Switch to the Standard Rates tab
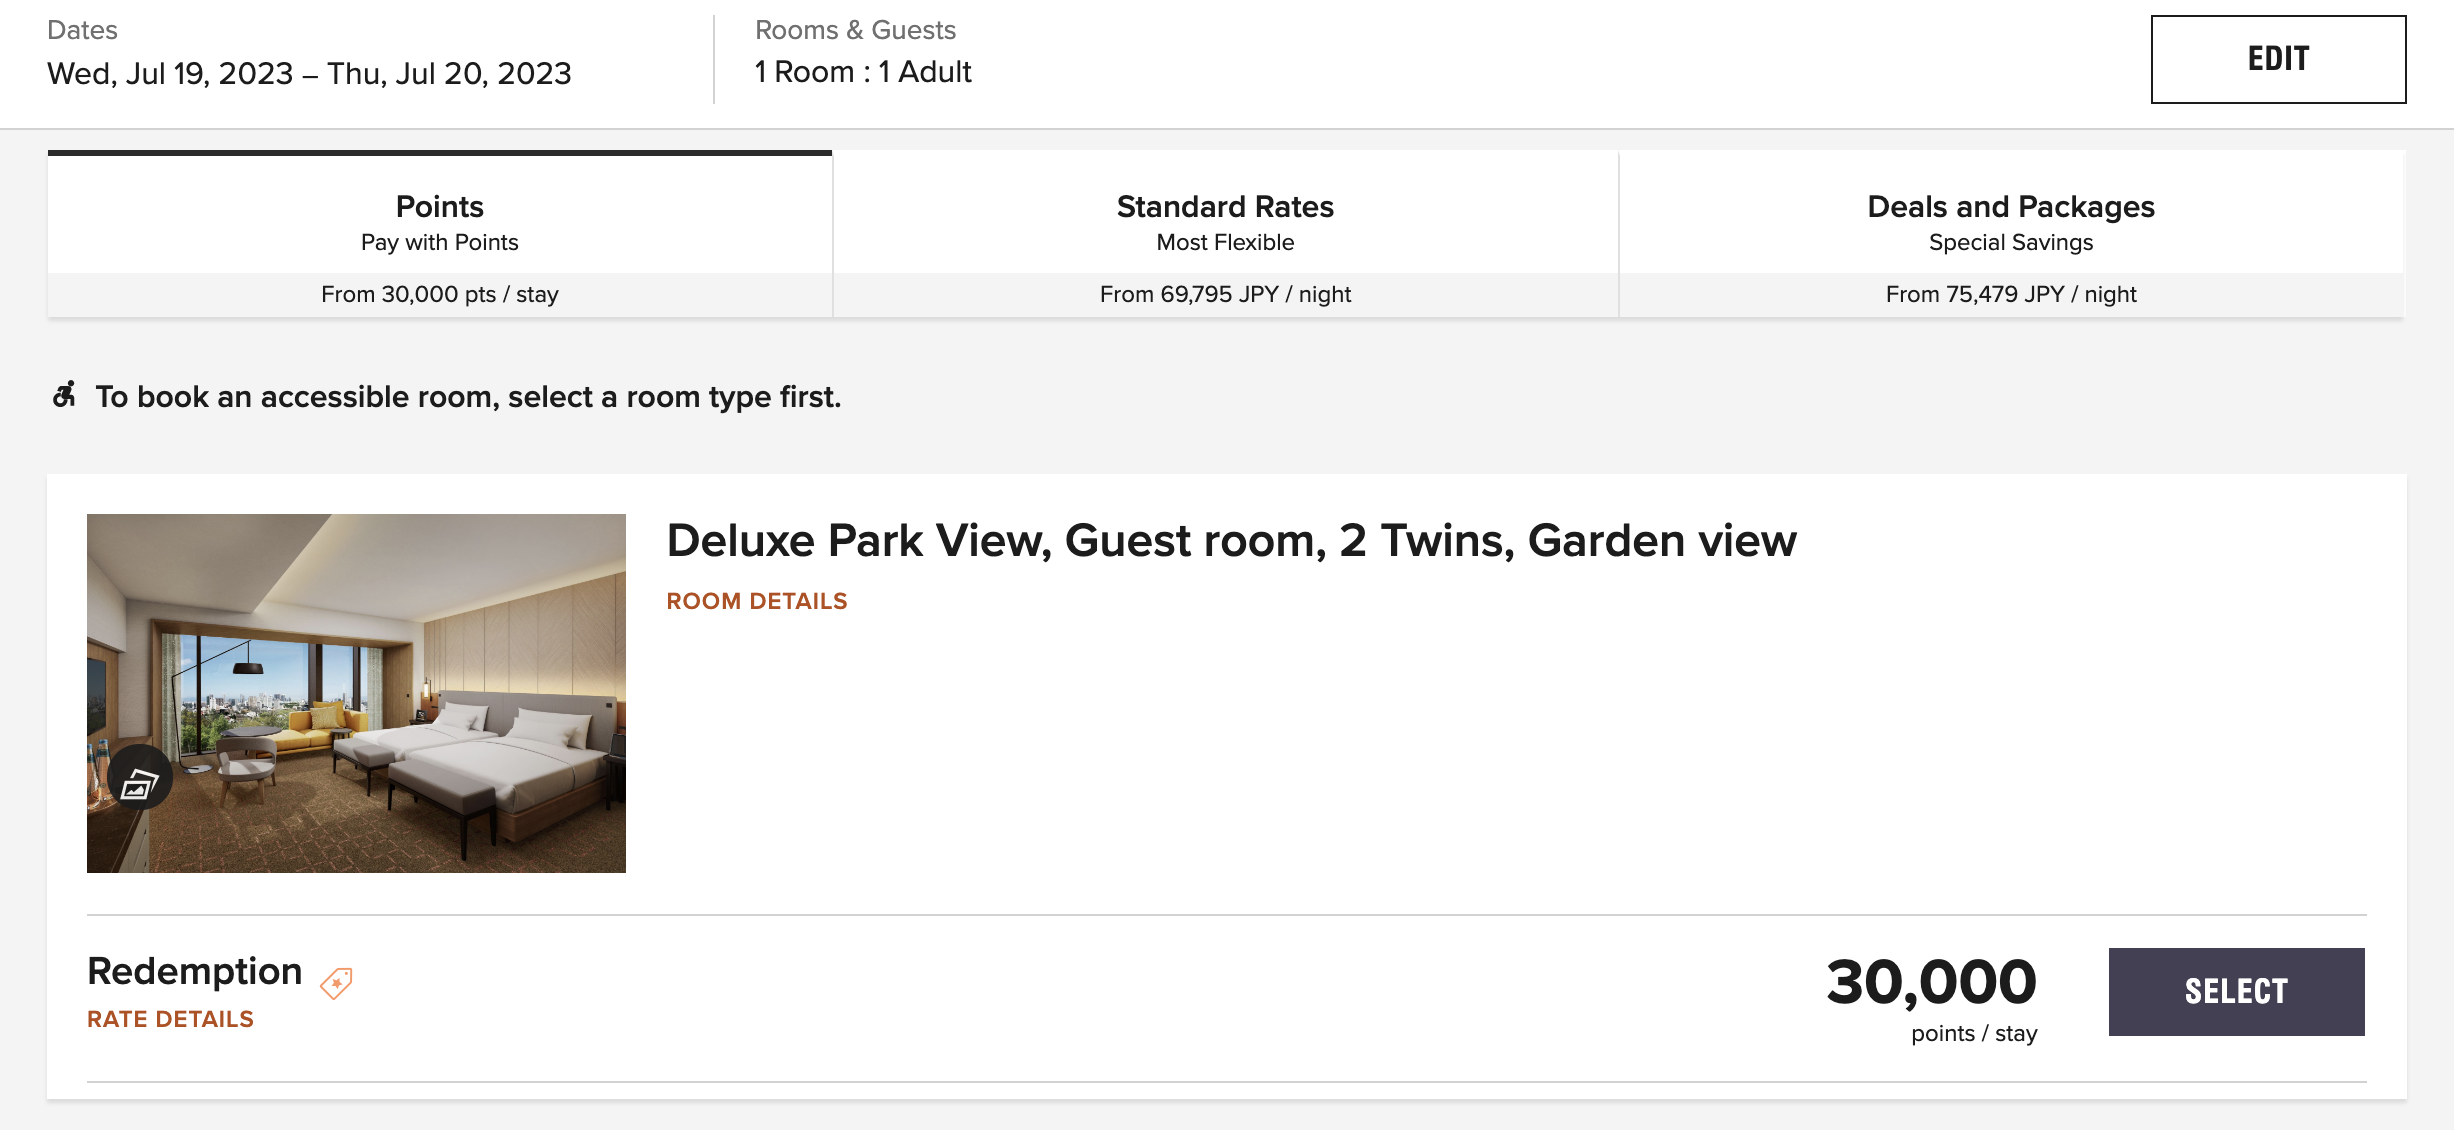The image size is (2454, 1130). click(x=1225, y=234)
